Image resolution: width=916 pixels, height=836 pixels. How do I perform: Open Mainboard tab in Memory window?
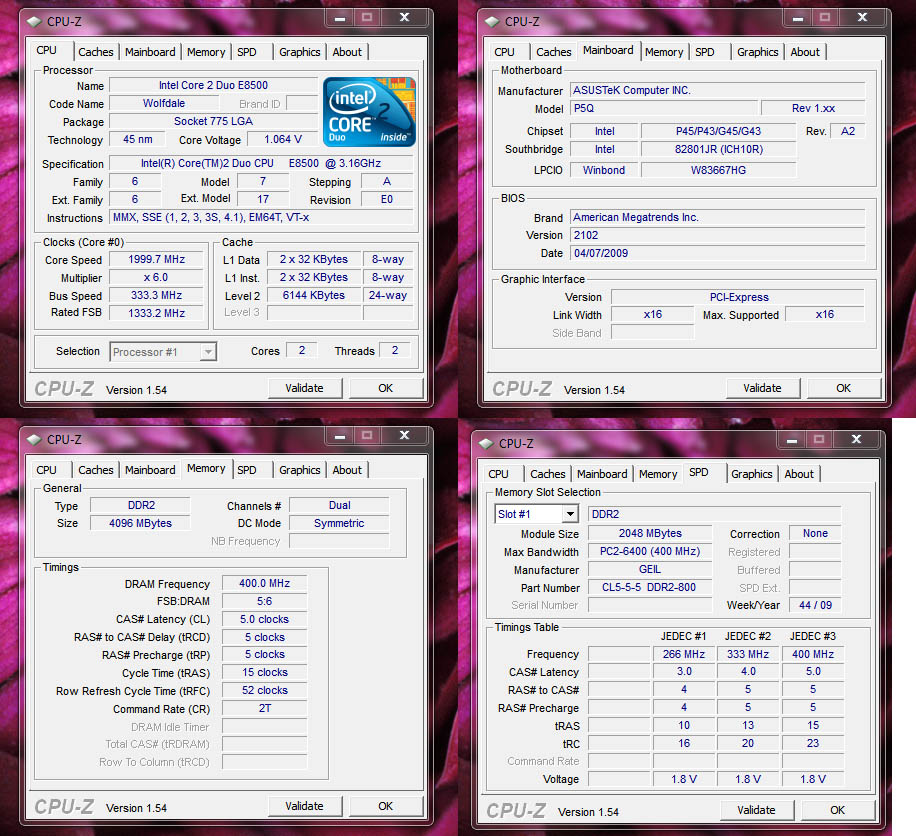click(150, 470)
